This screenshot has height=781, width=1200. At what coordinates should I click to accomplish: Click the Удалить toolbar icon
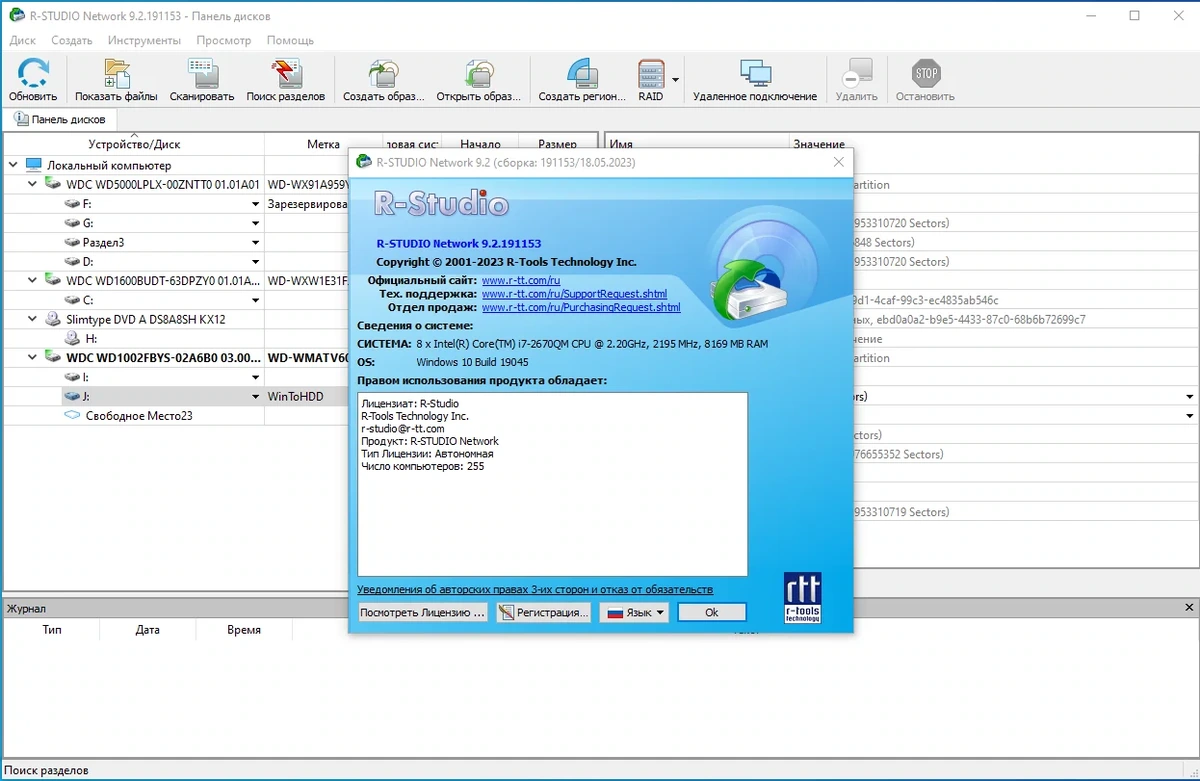pyautogui.click(x=856, y=74)
